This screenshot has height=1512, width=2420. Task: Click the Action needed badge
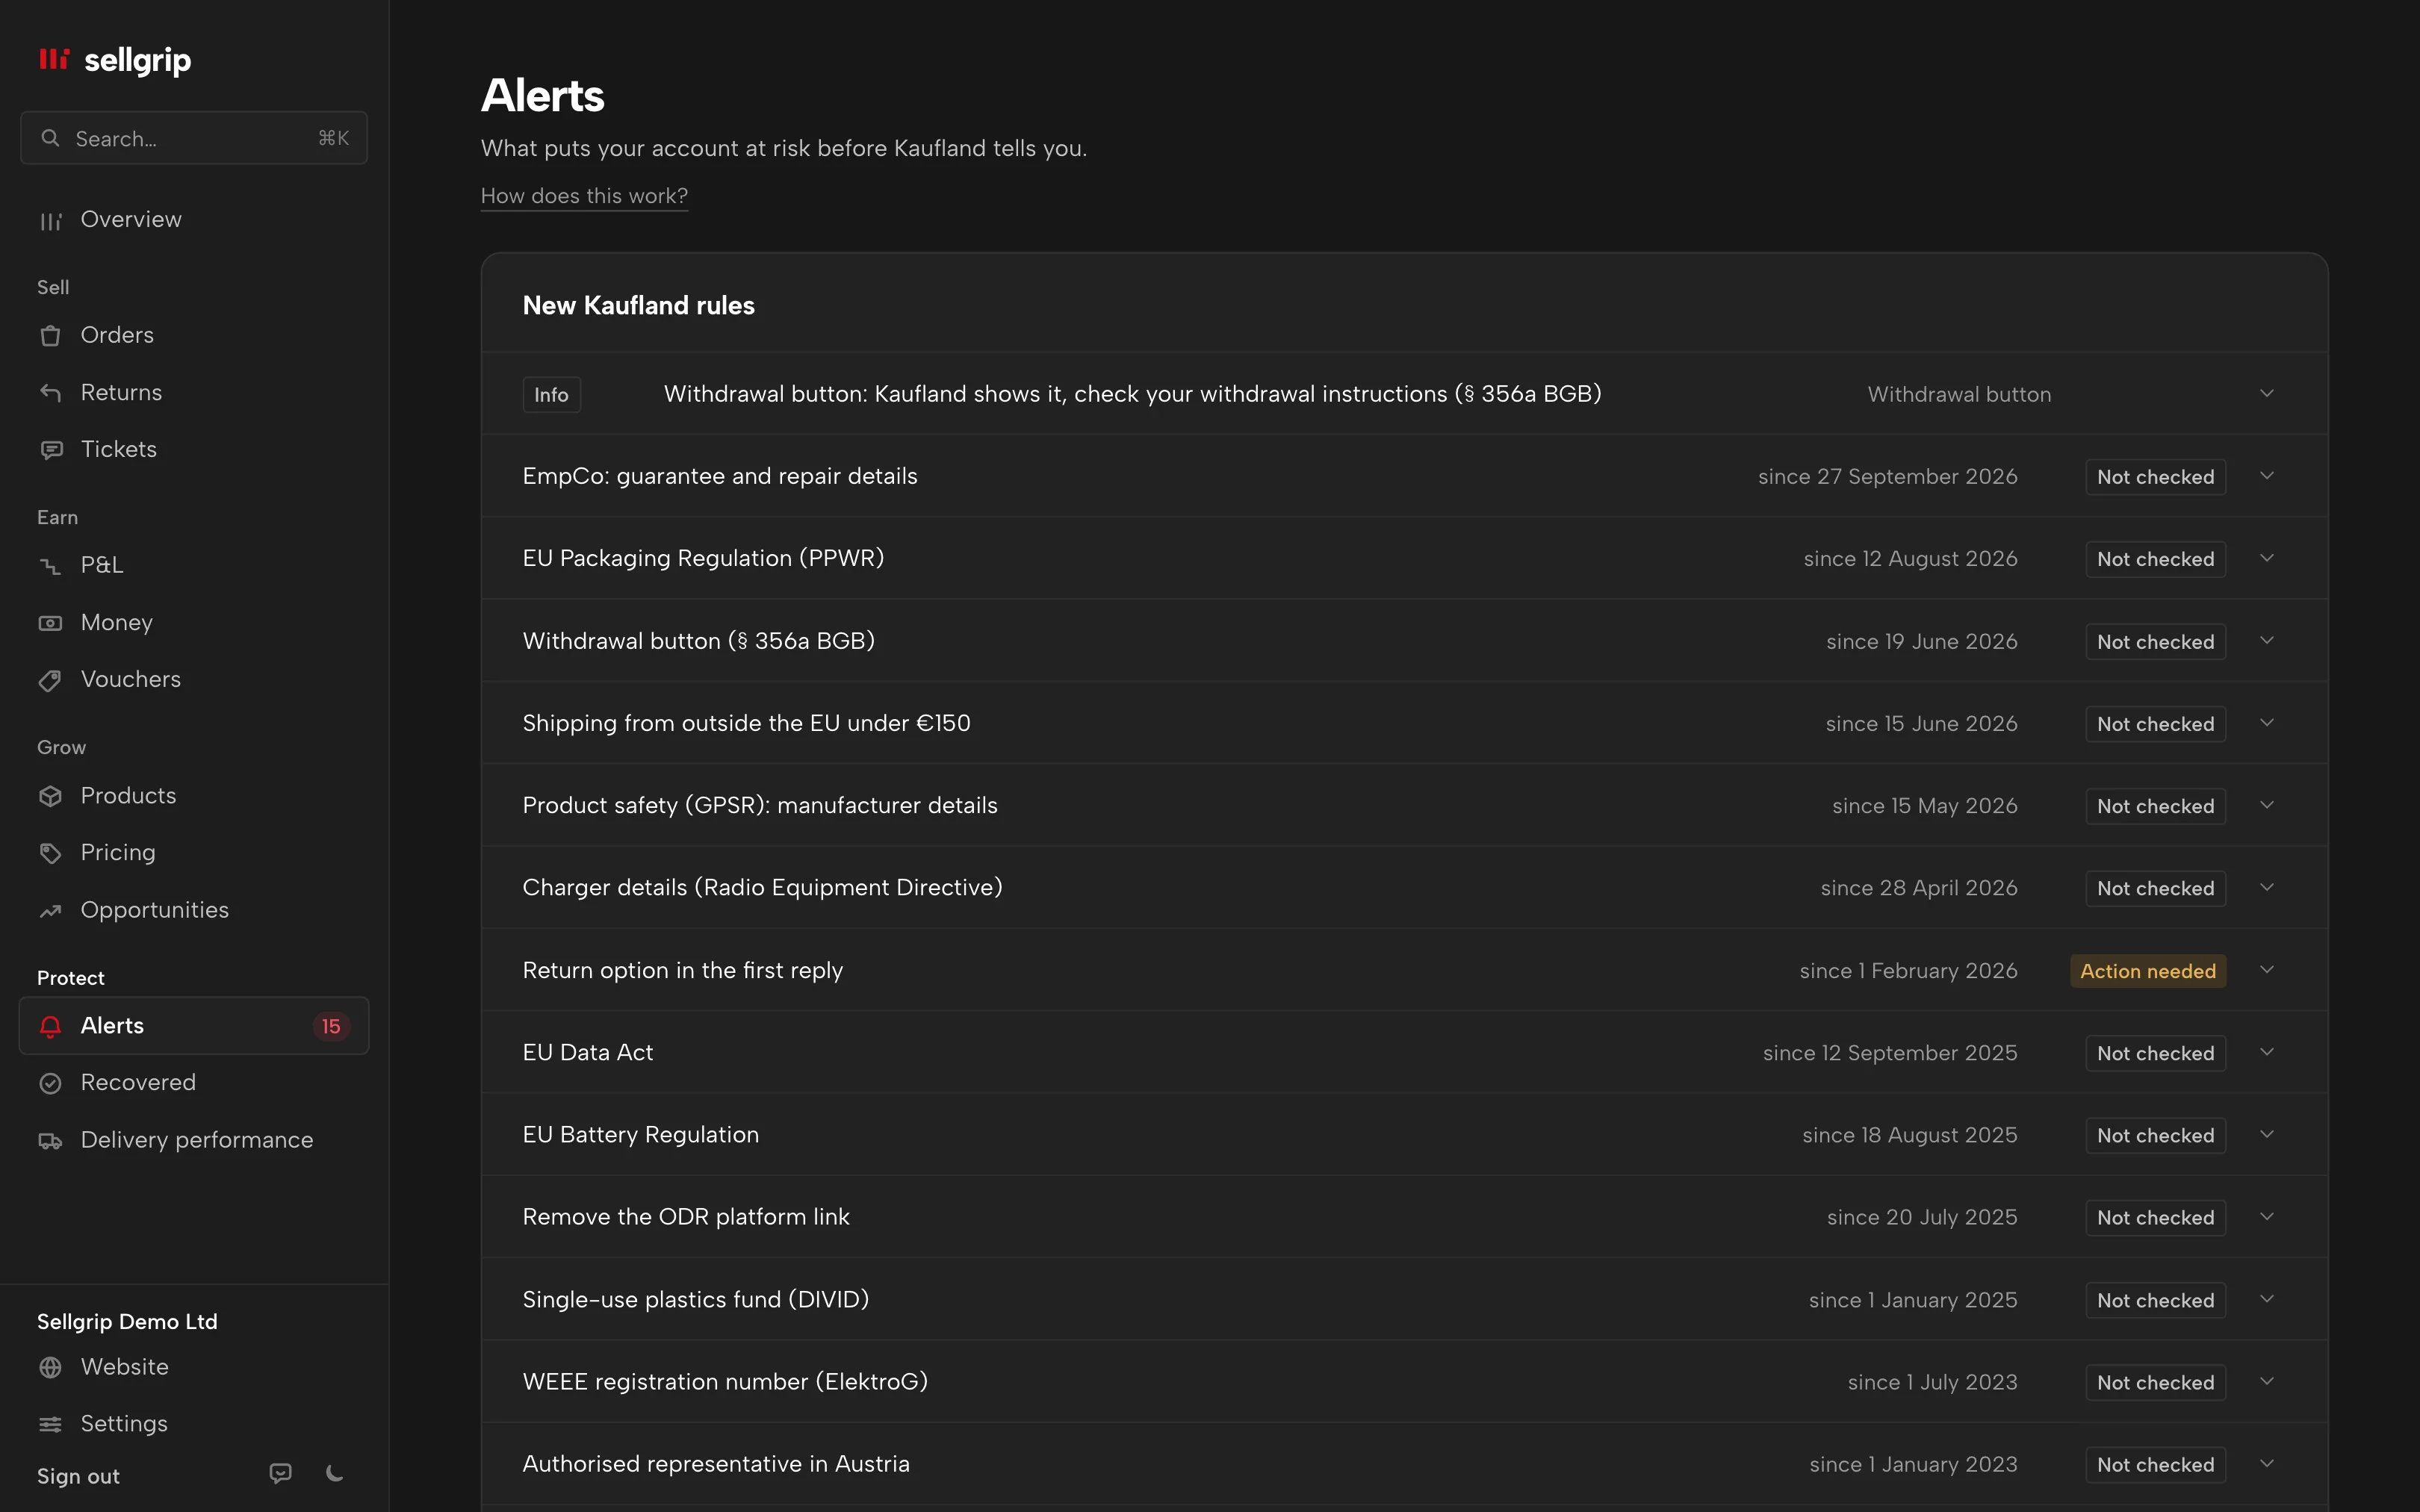pyautogui.click(x=2148, y=971)
